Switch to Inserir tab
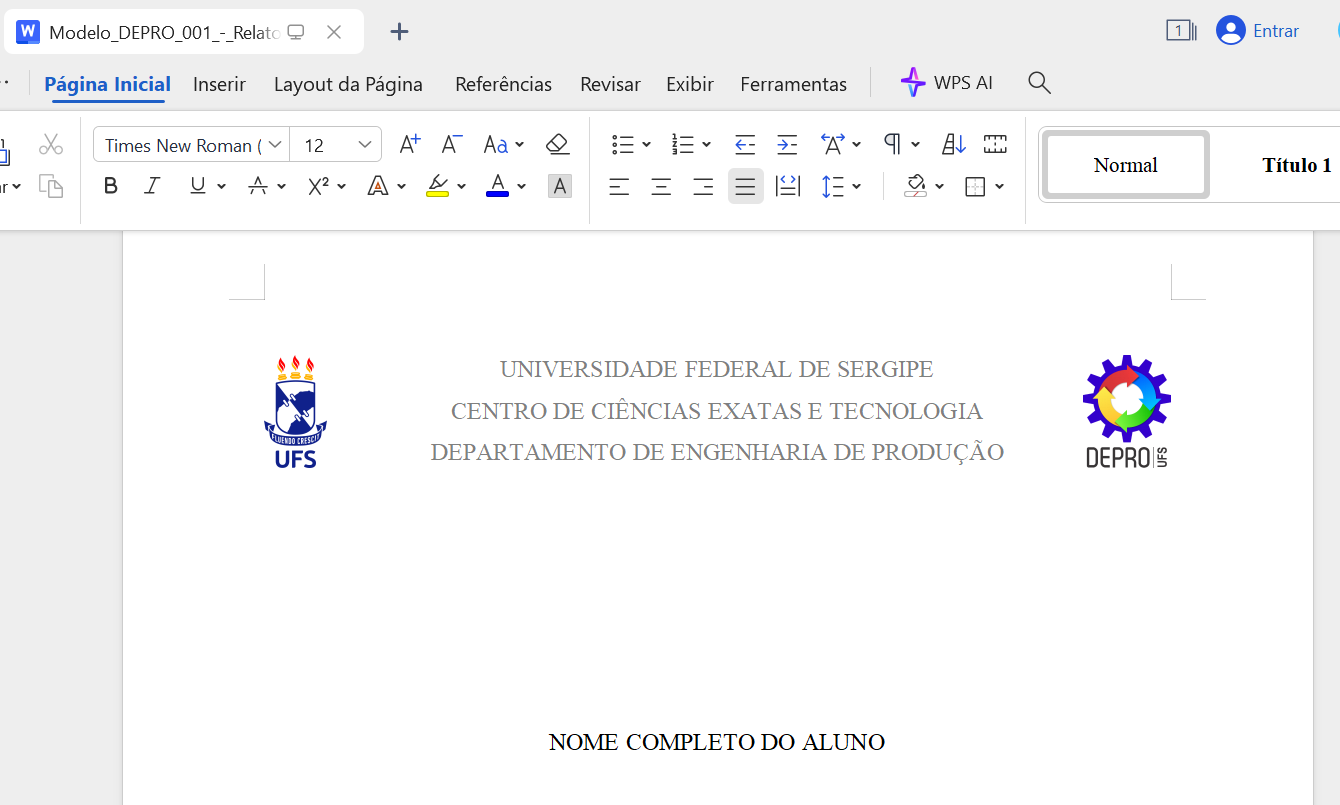The image size is (1340, 805). 219,84
